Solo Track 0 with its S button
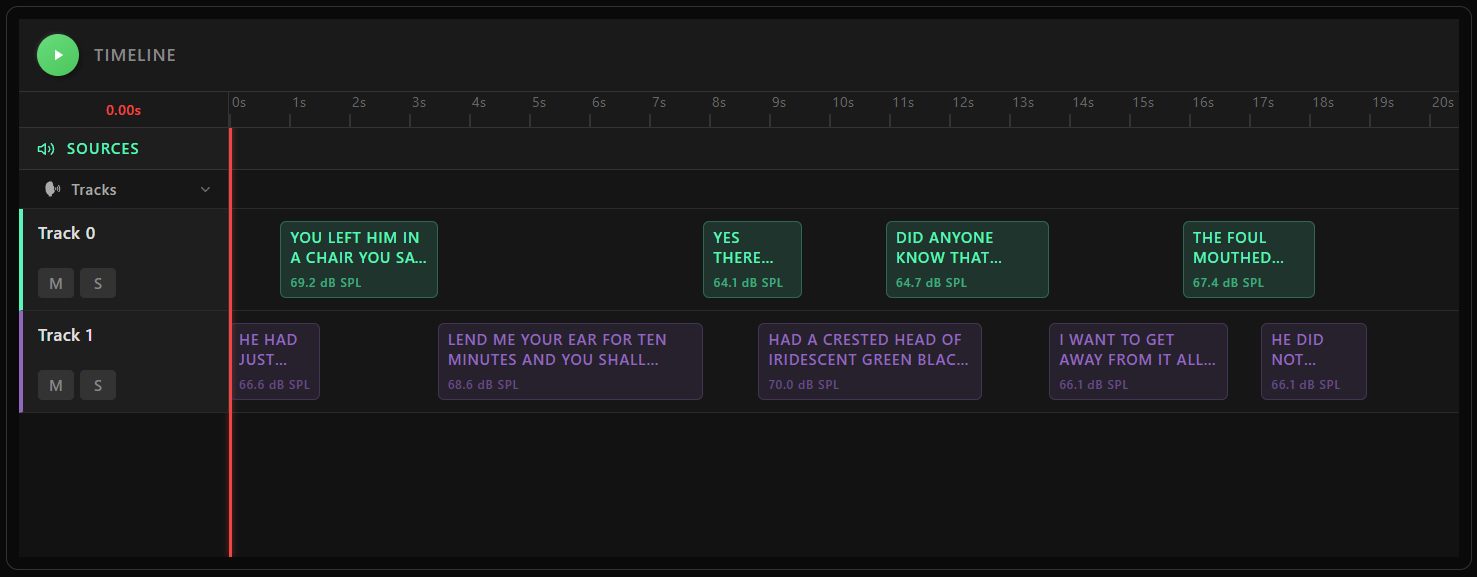The image size is (1477, 577). tap(97, 283)
